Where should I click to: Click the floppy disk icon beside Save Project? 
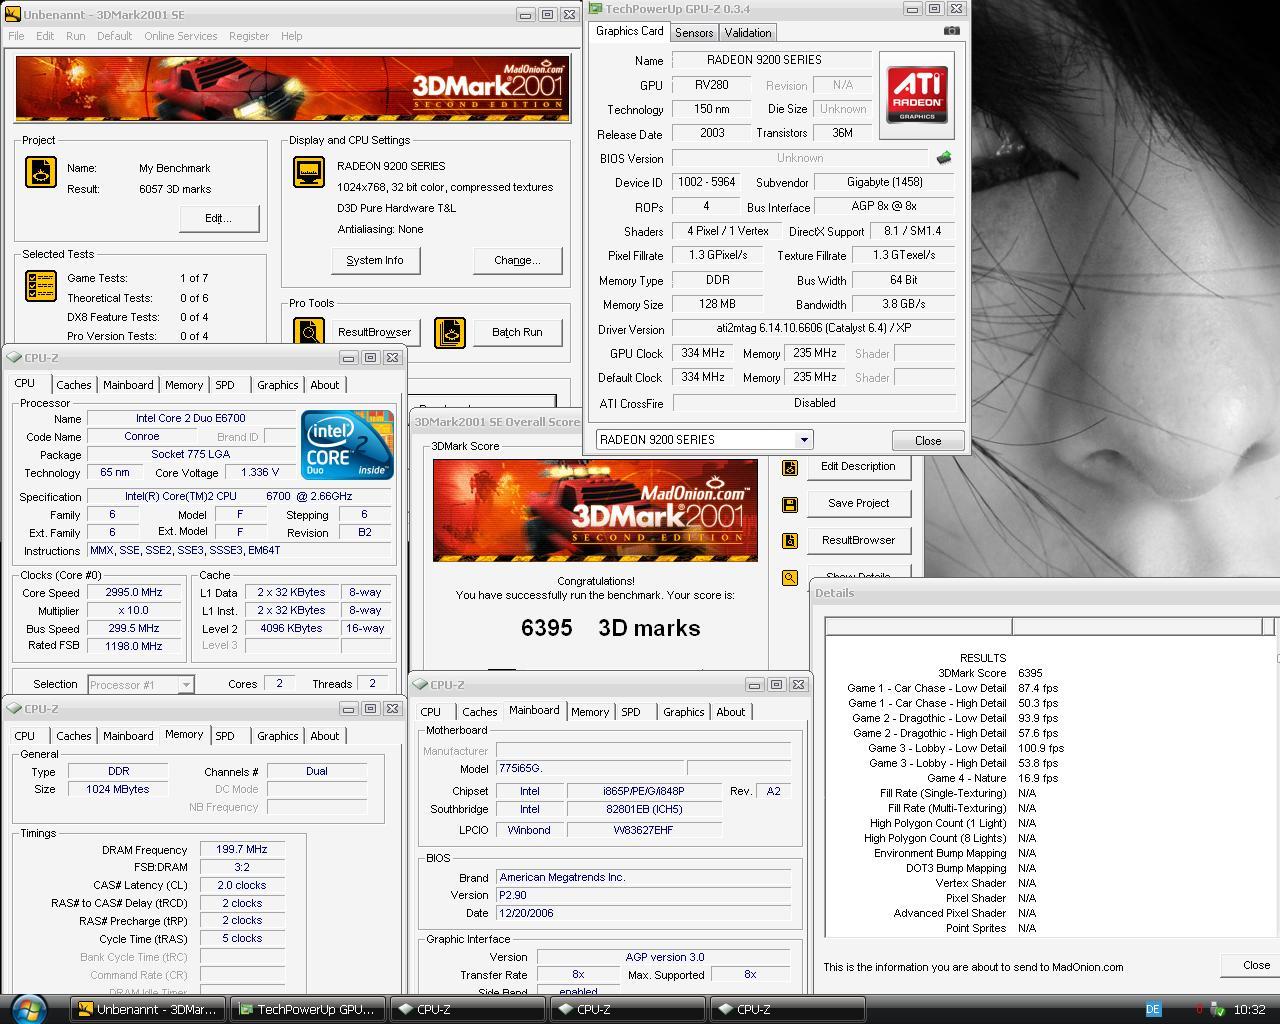pos(790,504)
